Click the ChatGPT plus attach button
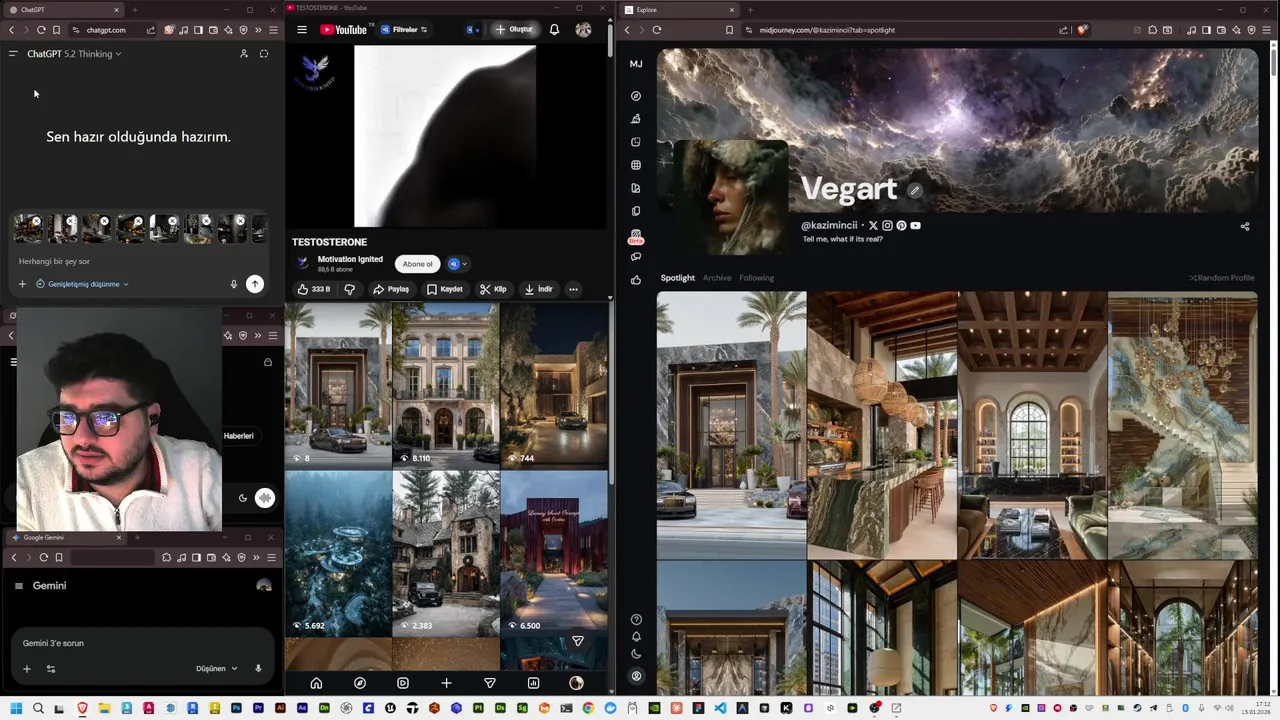The width and height of the screenshot is (1280, 720). [x=22, y=284]
